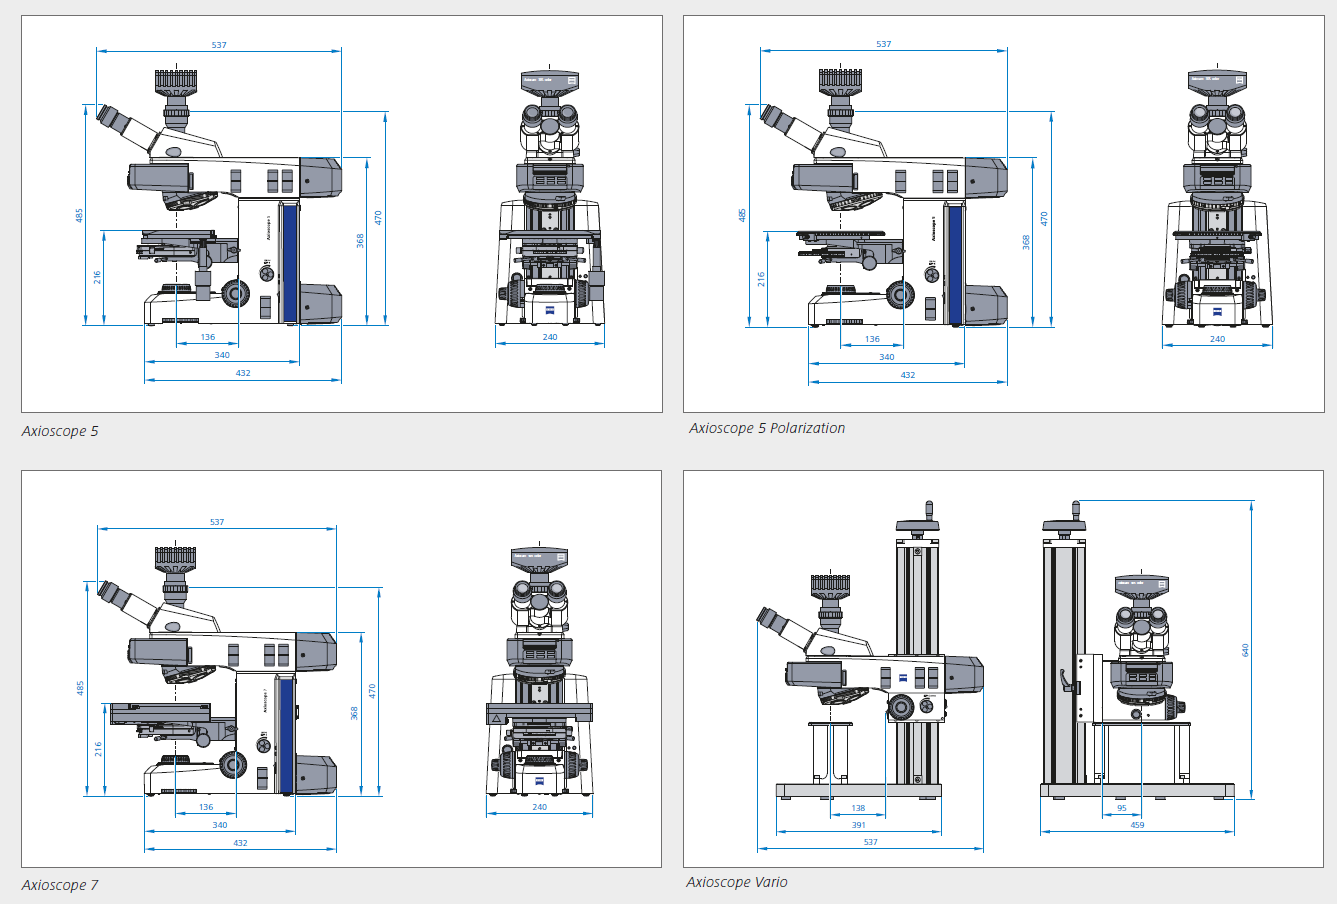Select the Axioscope 7 caption label

(x=60, y=885)
